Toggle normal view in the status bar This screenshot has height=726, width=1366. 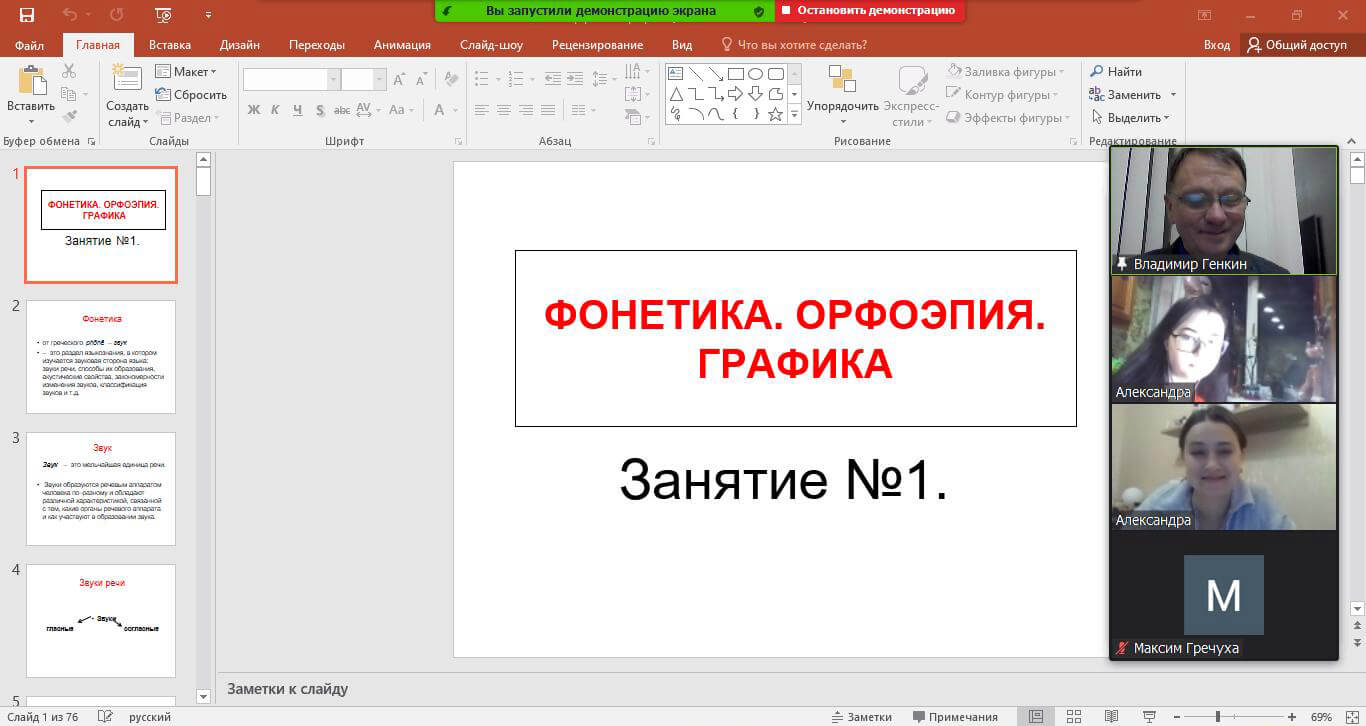(1036, 717)
